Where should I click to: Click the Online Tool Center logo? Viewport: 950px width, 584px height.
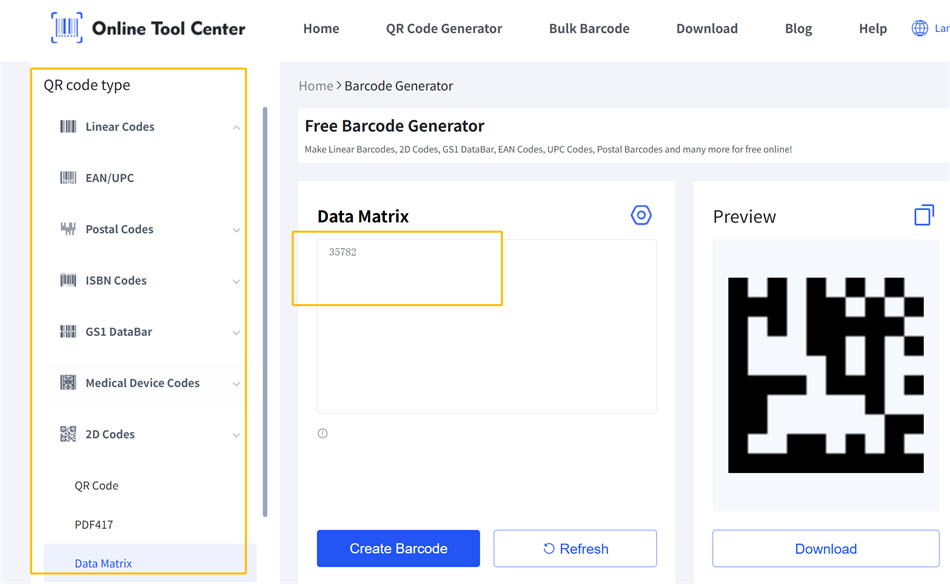(x=148, y=28)
